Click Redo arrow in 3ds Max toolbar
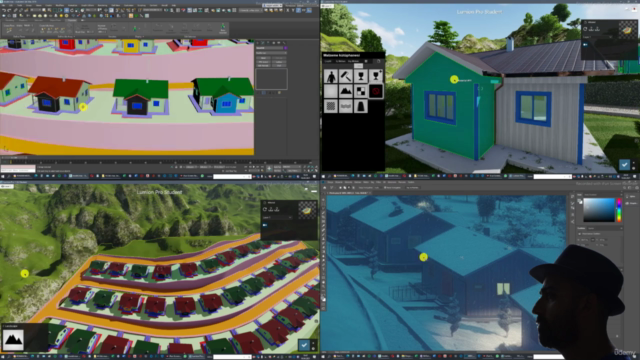The height and width of the screenshot is (360, 640). click(9, 10)
